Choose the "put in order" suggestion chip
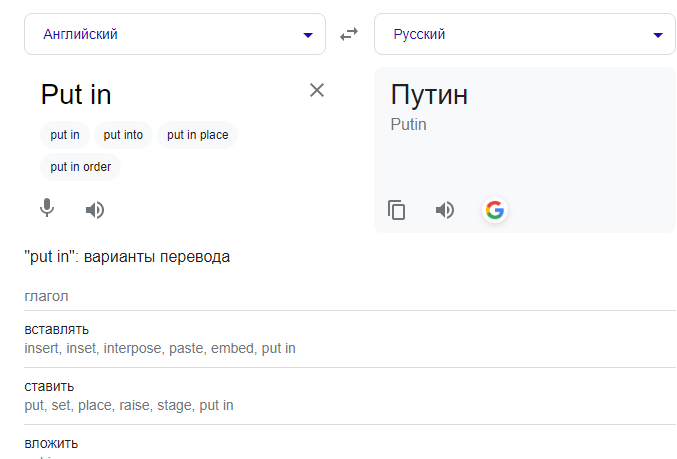The image size is (677, 459). pos(80,167)
